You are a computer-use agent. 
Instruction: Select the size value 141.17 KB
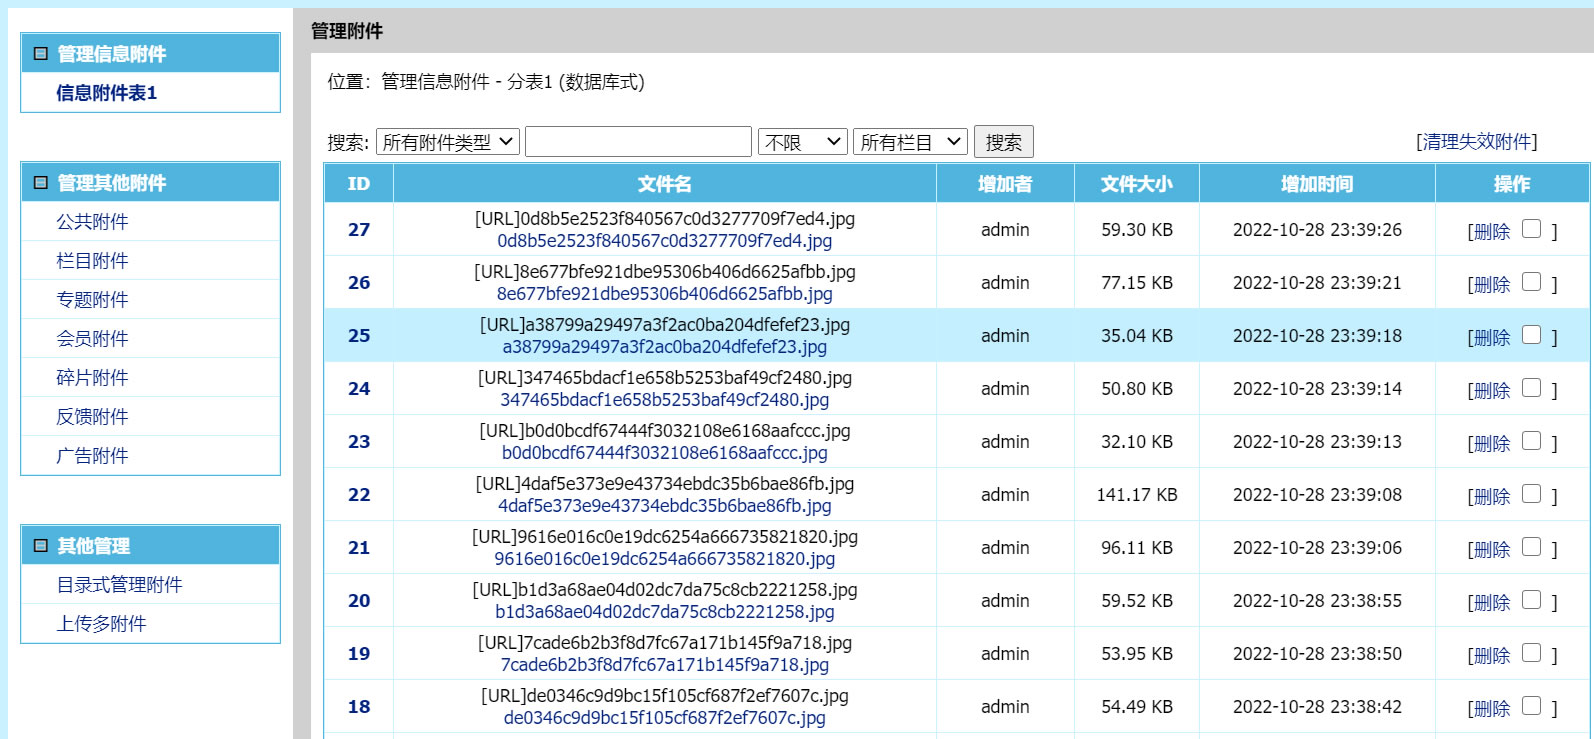[1137, 495]
